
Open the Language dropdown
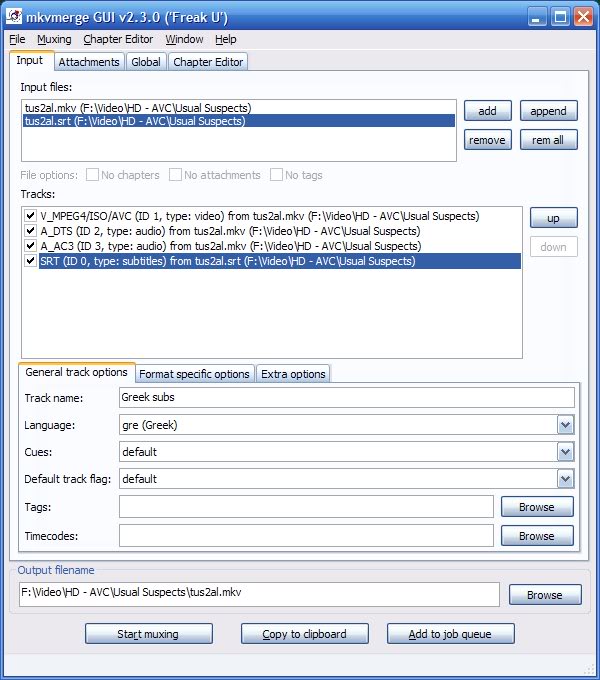point(566,425)
